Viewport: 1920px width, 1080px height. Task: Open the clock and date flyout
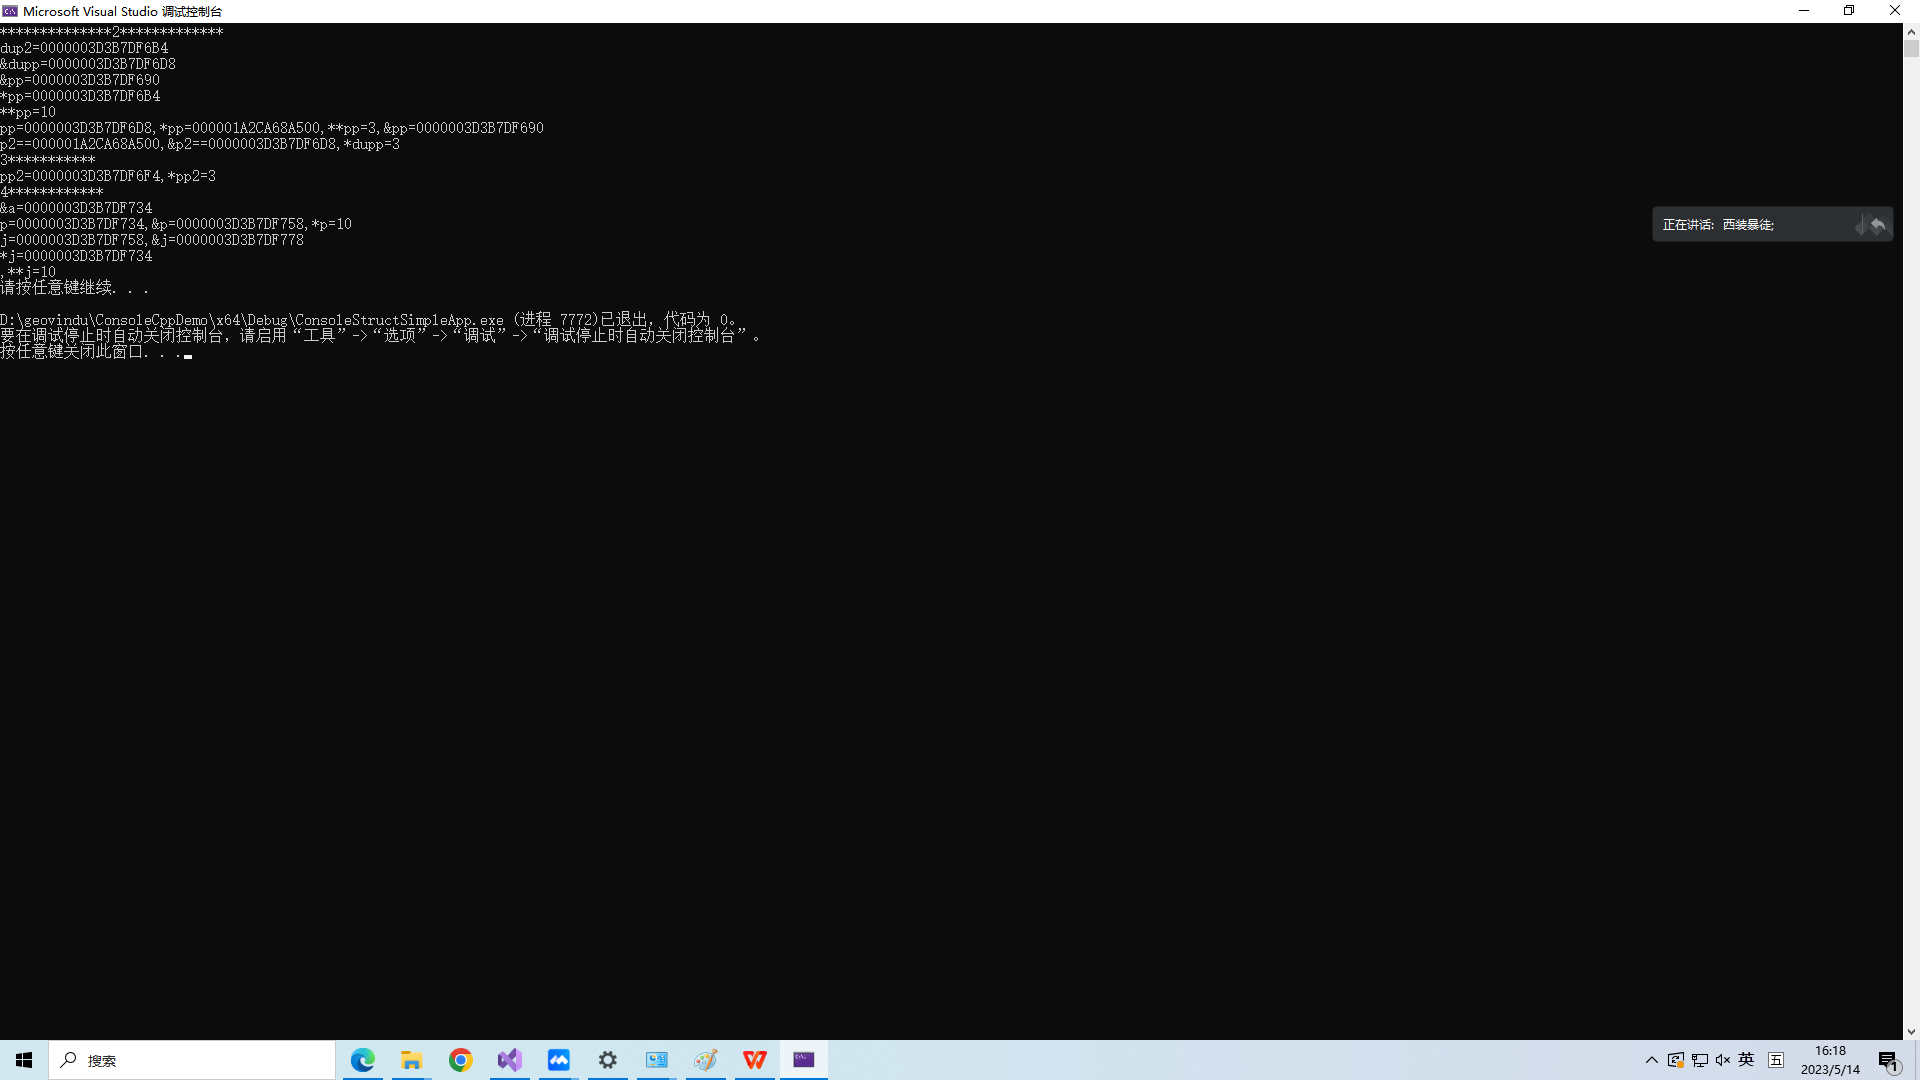click(x=1830, y=1060)
